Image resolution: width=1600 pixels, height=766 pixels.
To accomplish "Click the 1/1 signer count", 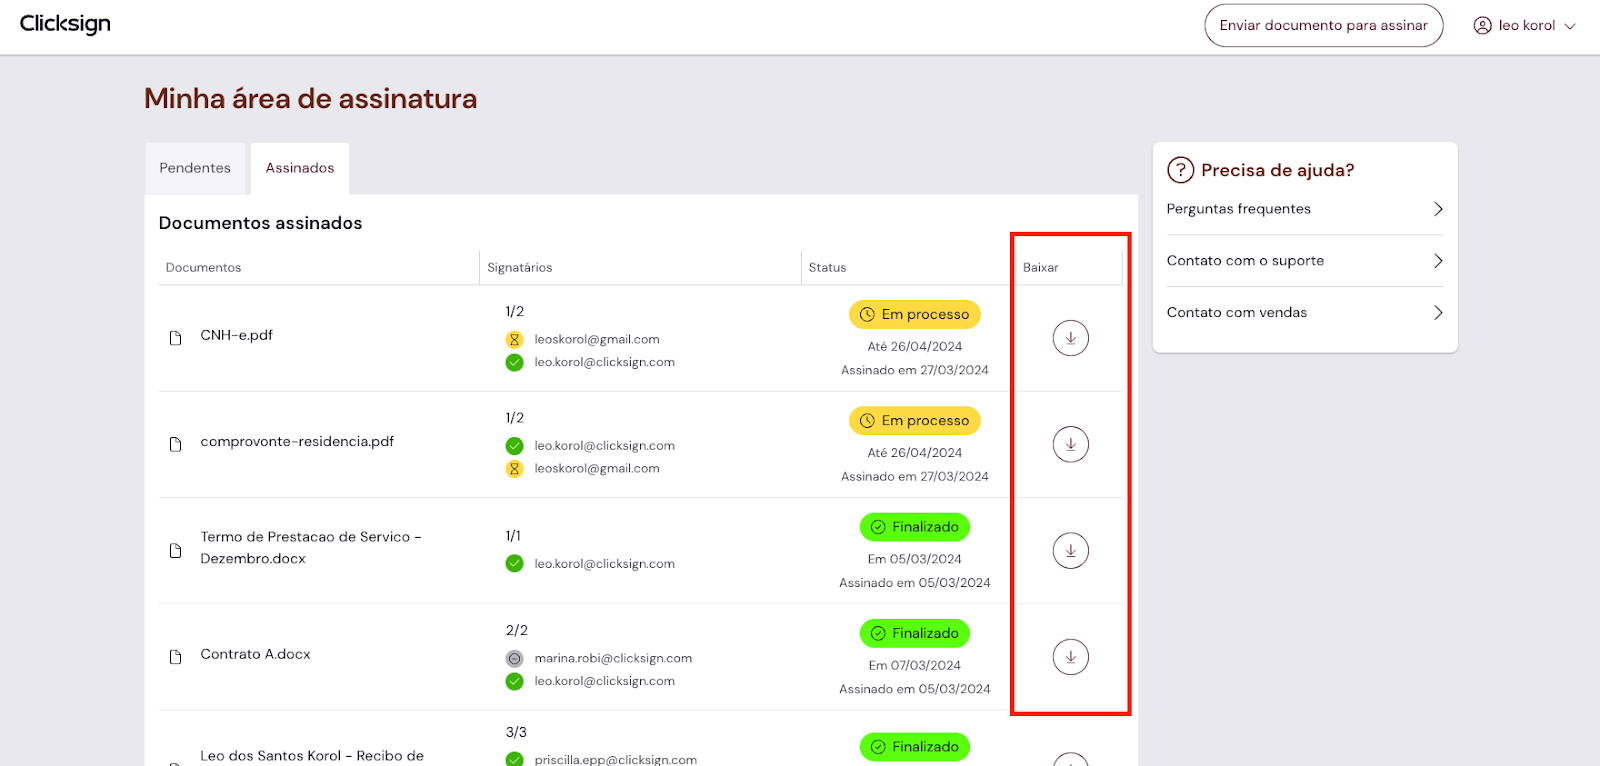I will coord(513,536).
